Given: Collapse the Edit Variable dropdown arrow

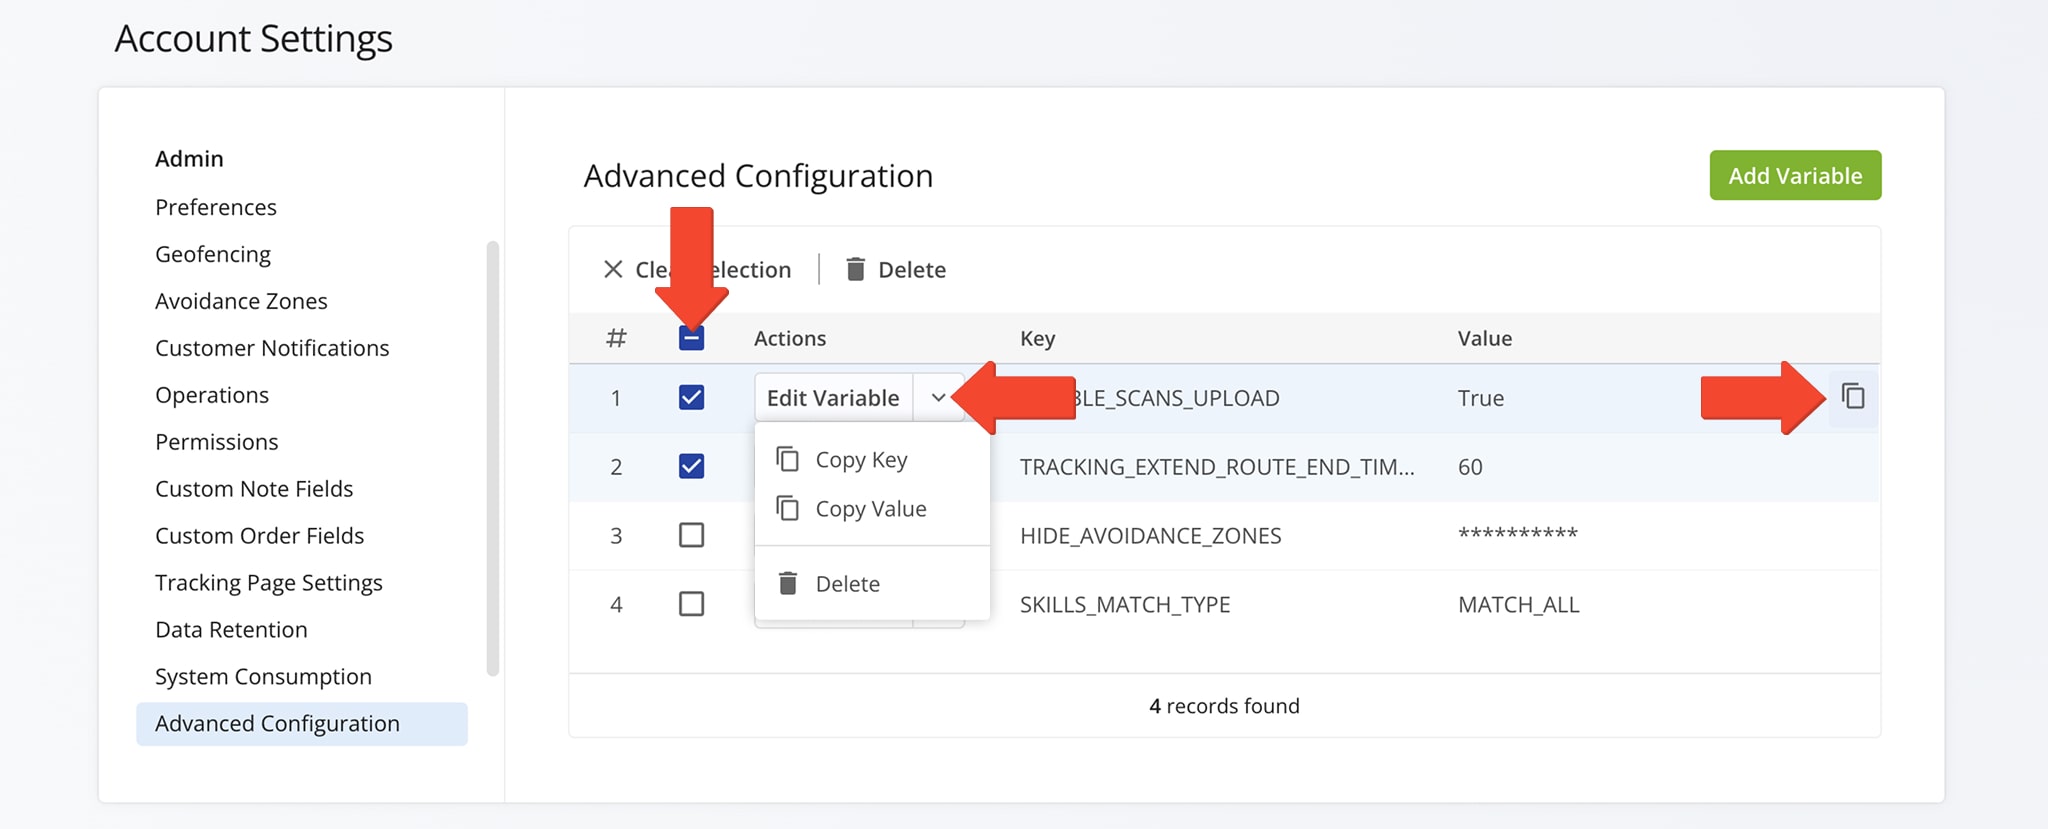Looking at the screenshot, I should [938, 397].
